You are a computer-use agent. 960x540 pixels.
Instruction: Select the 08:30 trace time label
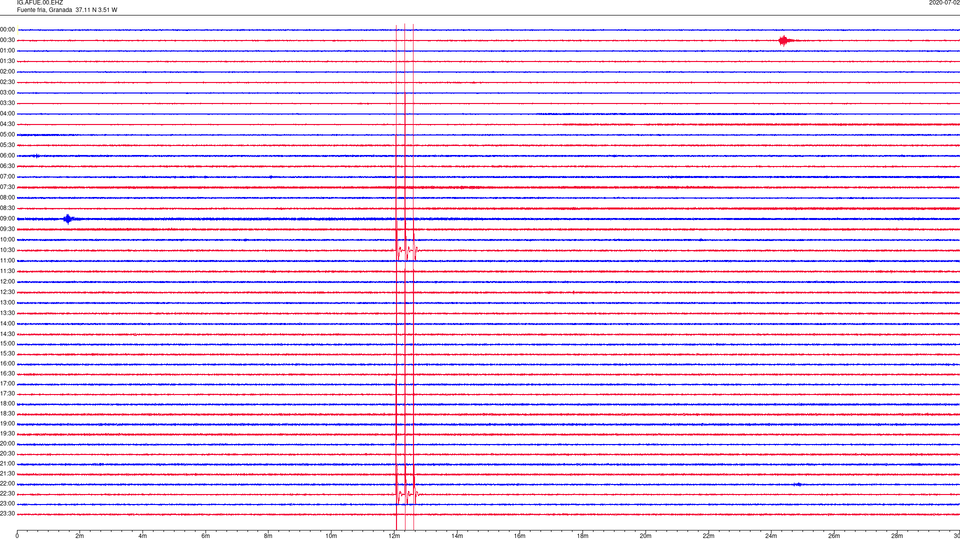[7, 208]
